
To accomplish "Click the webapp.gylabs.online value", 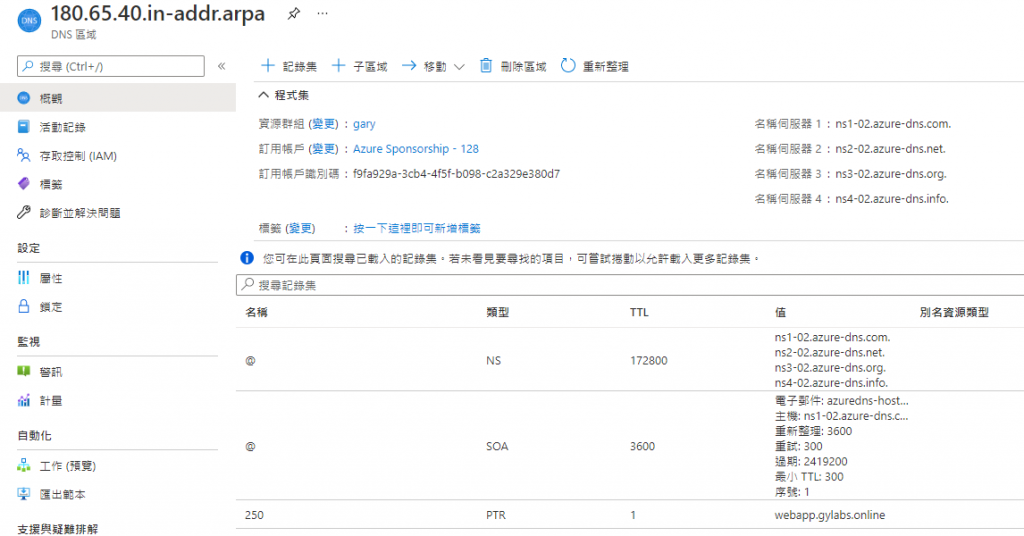I will pyautogui.click(x=829, y=515).
